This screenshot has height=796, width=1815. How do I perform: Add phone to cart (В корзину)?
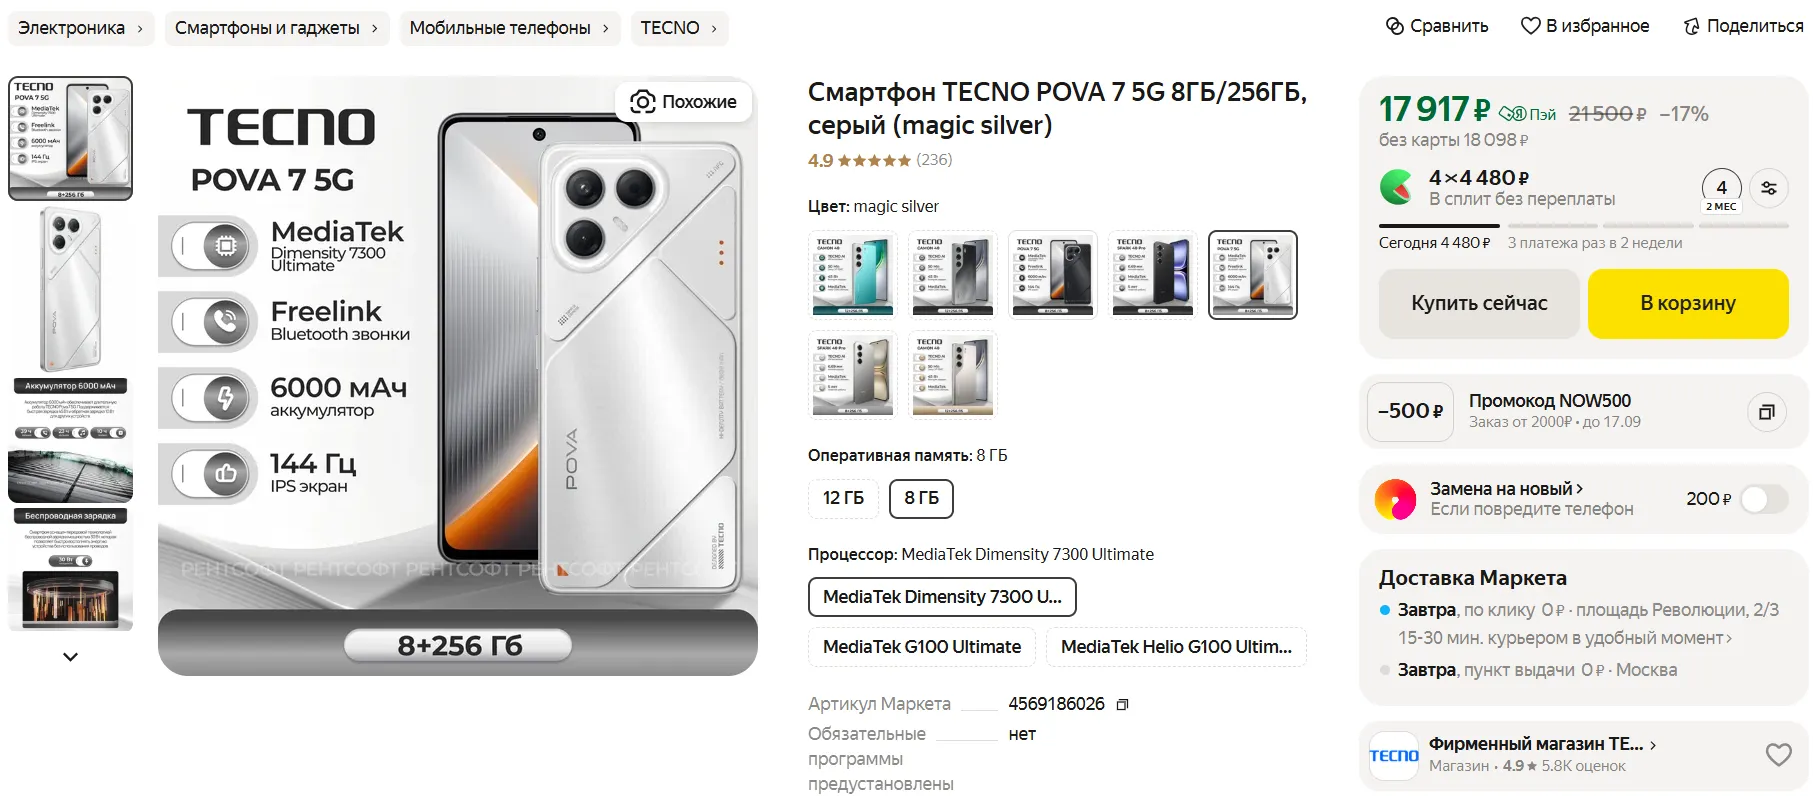pyautogui.click(x=1687, y=303)
